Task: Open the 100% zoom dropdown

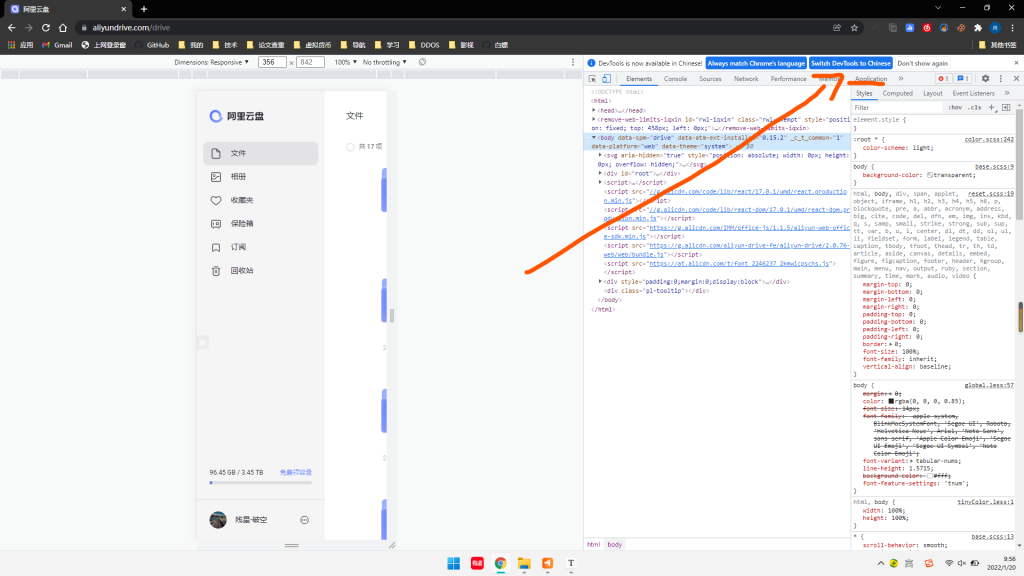Action: pyautogui.click(x=345, y=62)
